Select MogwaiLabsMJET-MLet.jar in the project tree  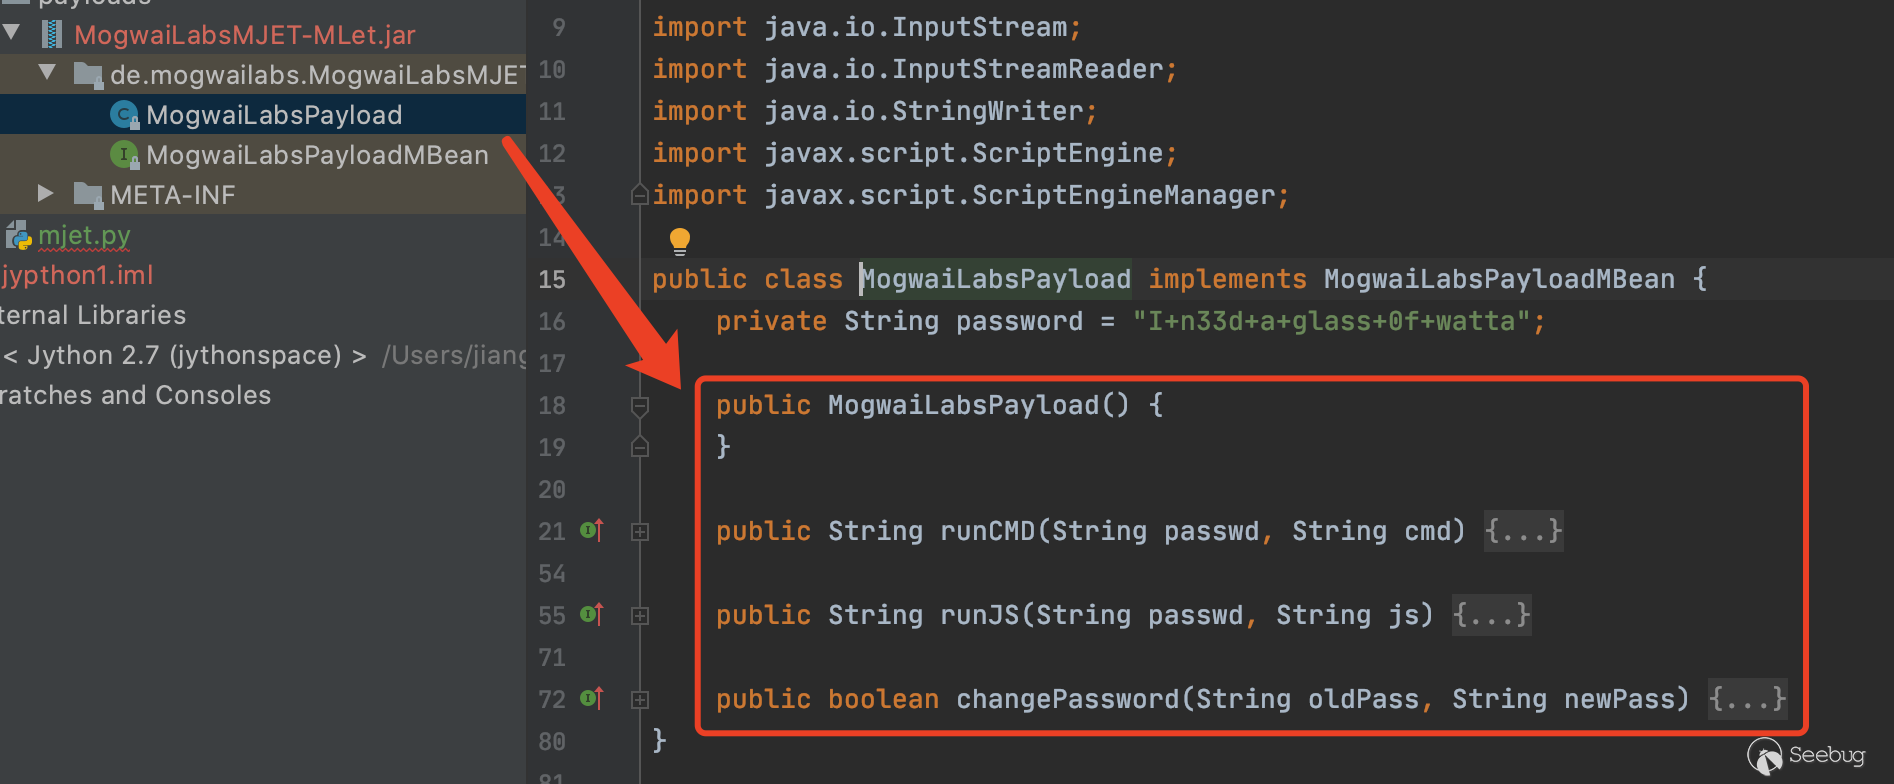tap(245, 35)
